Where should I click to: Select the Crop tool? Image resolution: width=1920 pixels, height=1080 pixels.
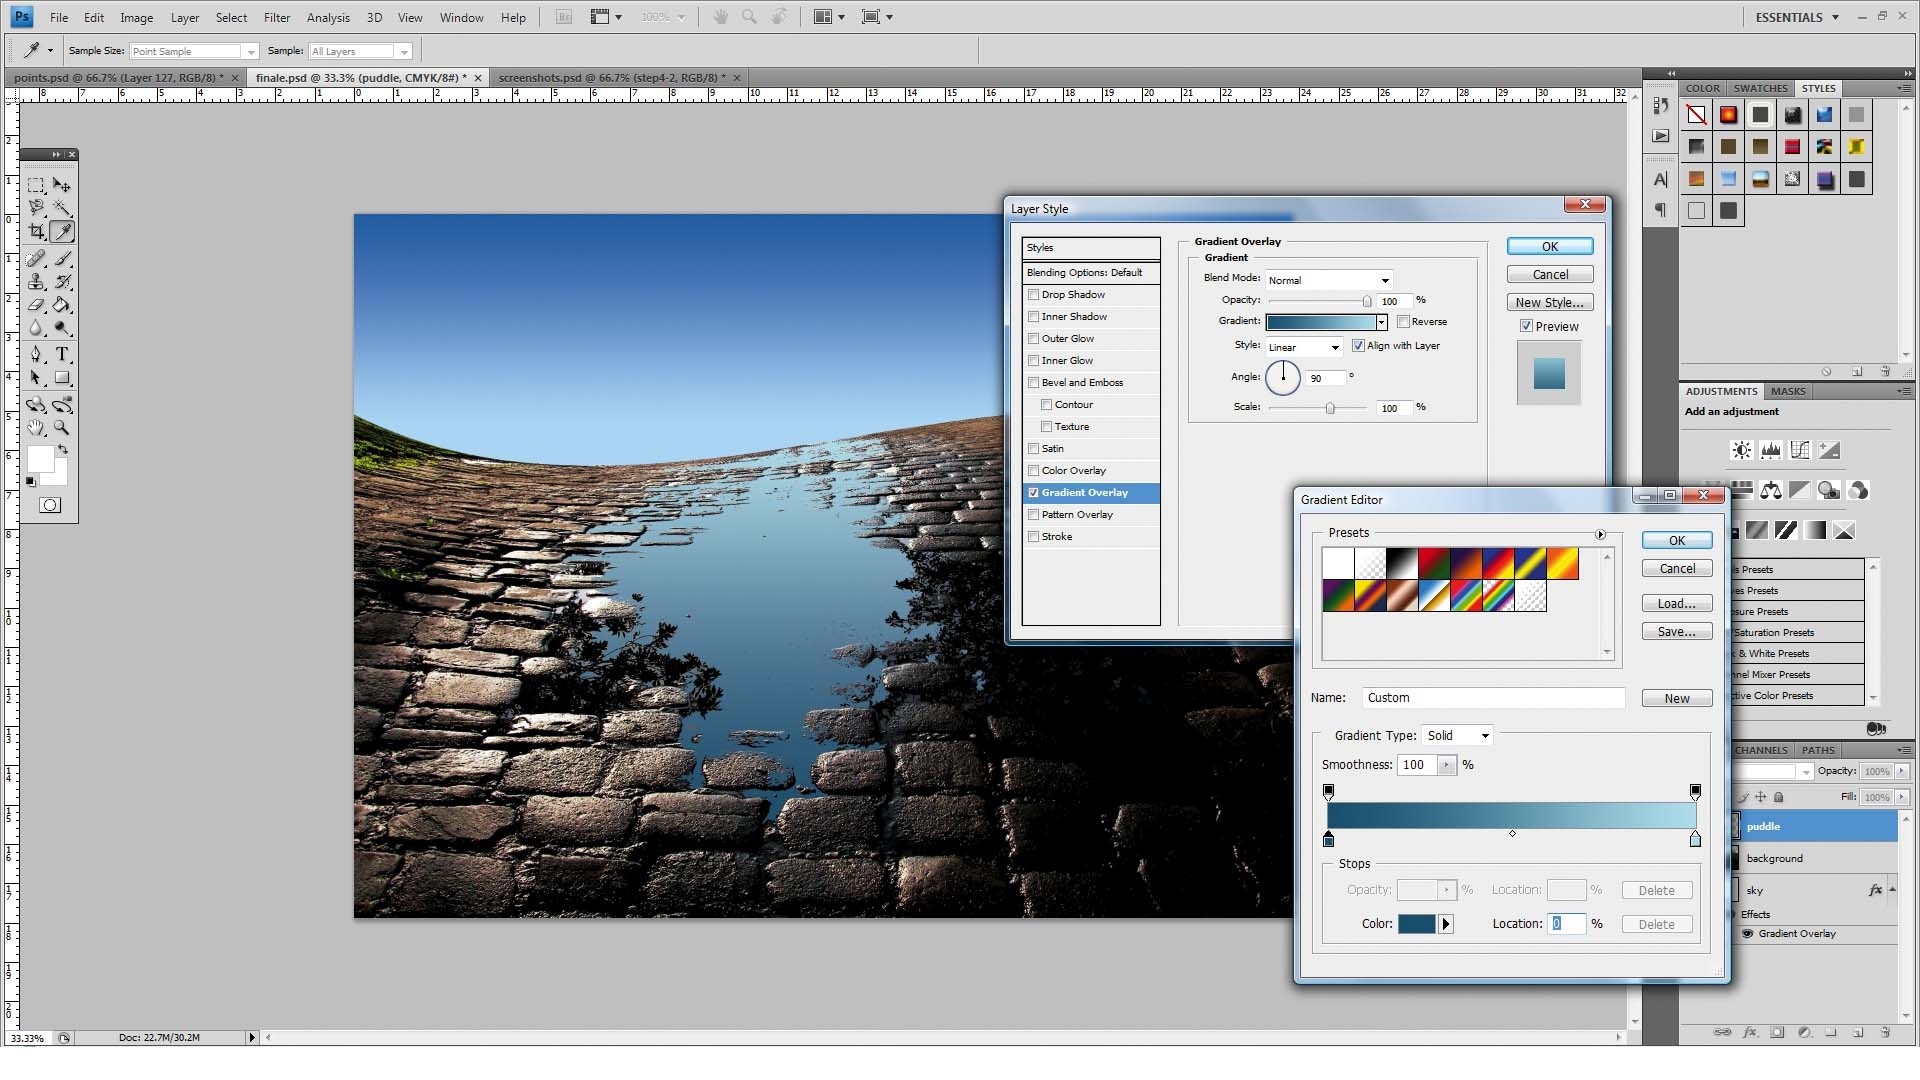(36, 232)
